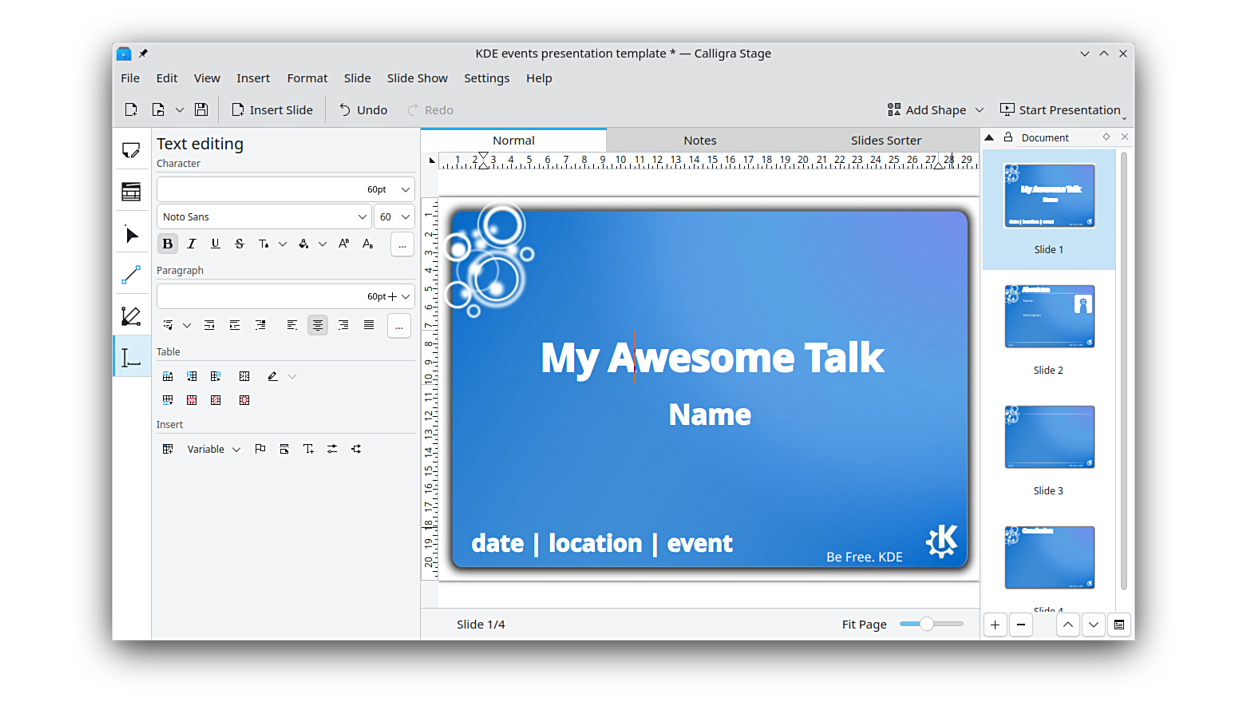Viewport: 1248px width, 702px height.
Task: Select the Slide 2 thumbnail
Action: [x=1048, y=317]
